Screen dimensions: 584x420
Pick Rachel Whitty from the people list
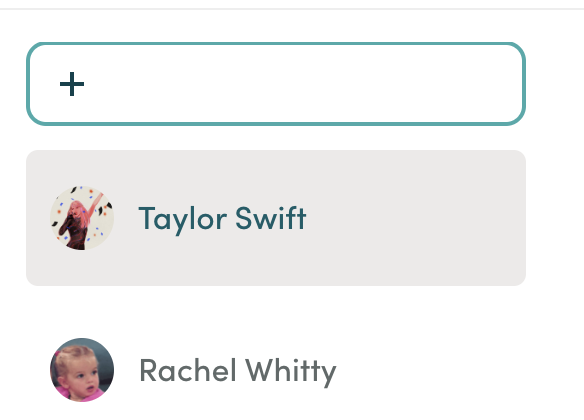276,370
